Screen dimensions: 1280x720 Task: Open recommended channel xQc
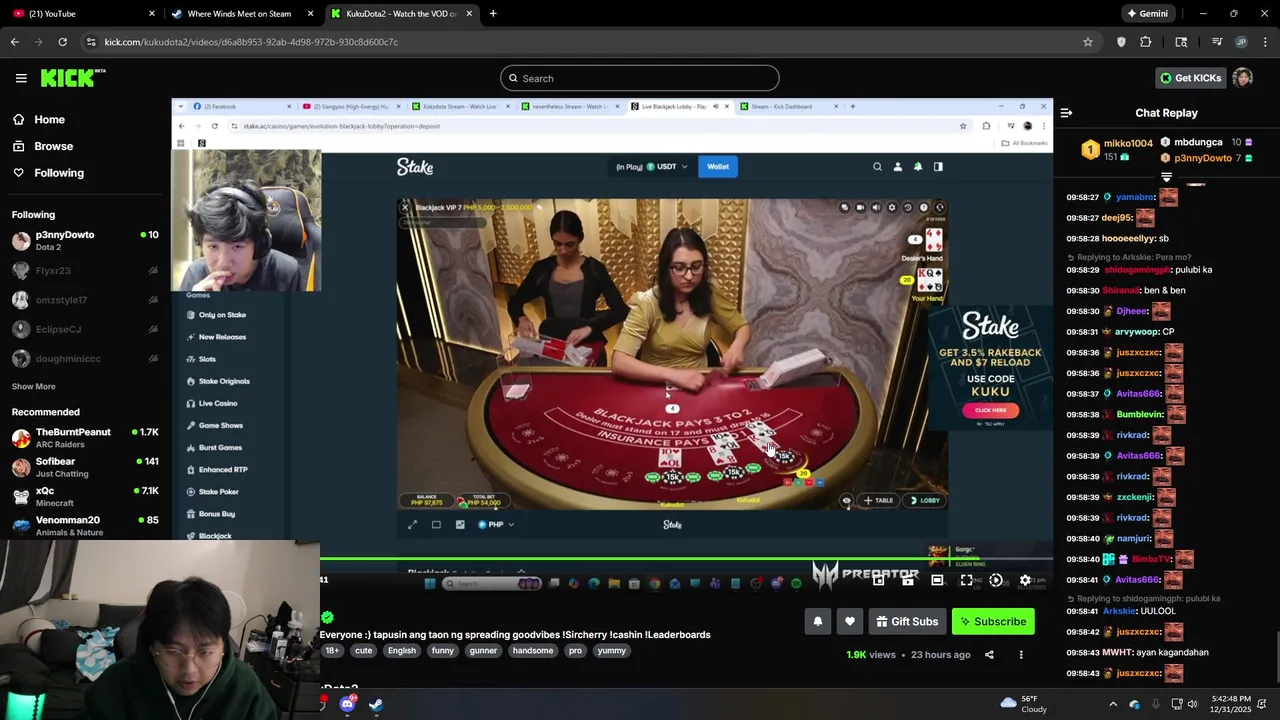pyautogui.click(x=84, y=497)
